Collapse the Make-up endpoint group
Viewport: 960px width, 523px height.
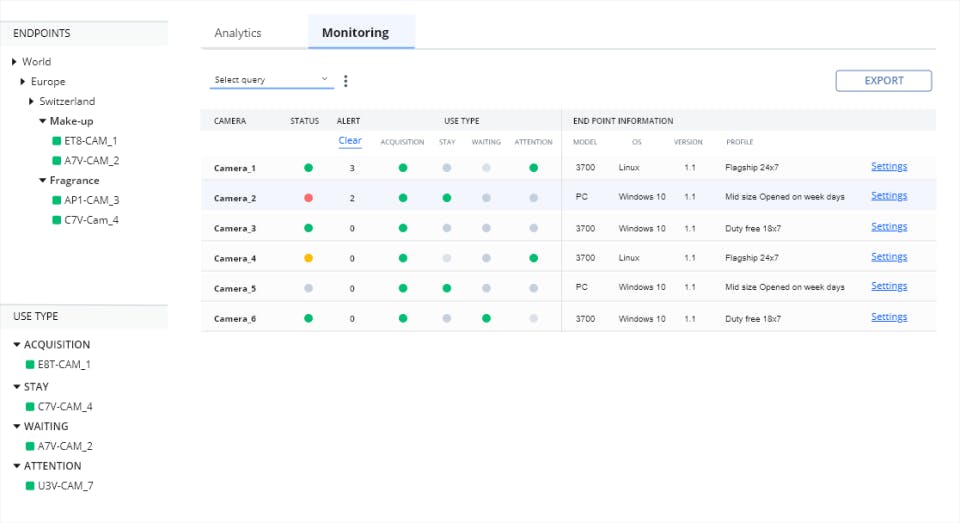42,121
